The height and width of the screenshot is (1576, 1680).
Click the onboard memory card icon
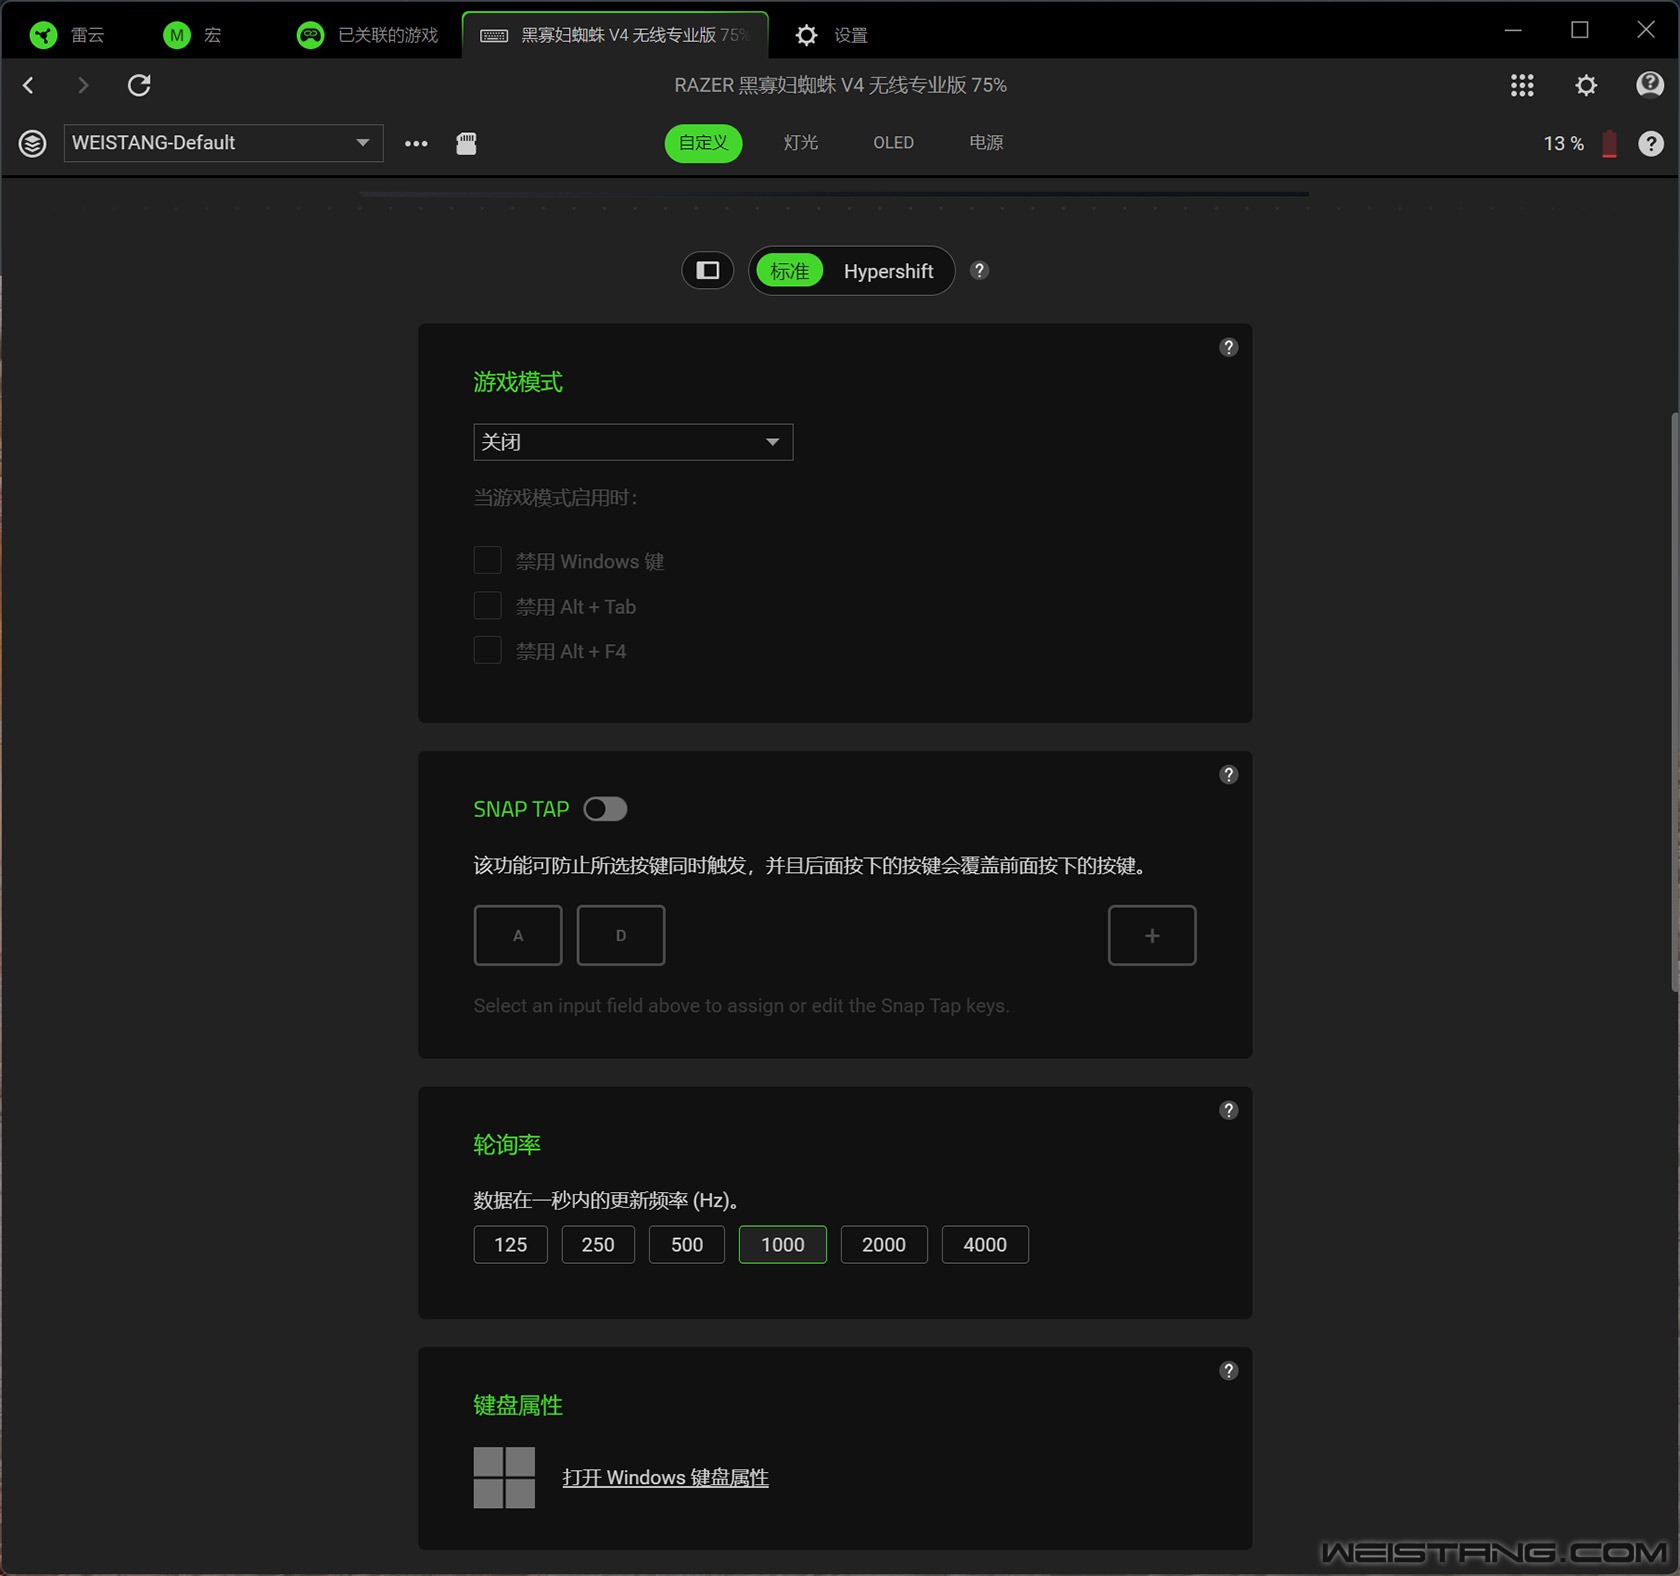coord(466,143)
